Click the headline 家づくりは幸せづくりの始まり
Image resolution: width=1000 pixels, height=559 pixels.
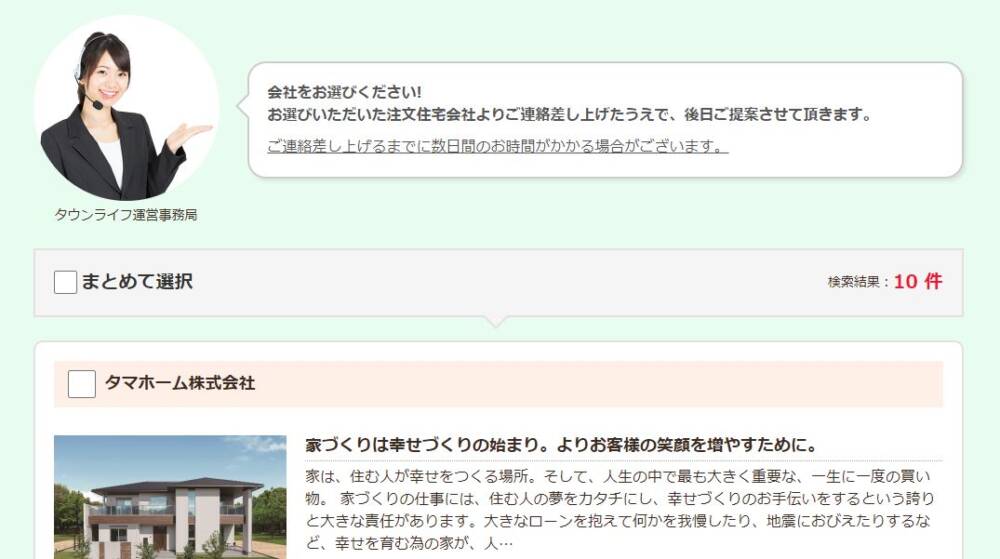[561, 445]
